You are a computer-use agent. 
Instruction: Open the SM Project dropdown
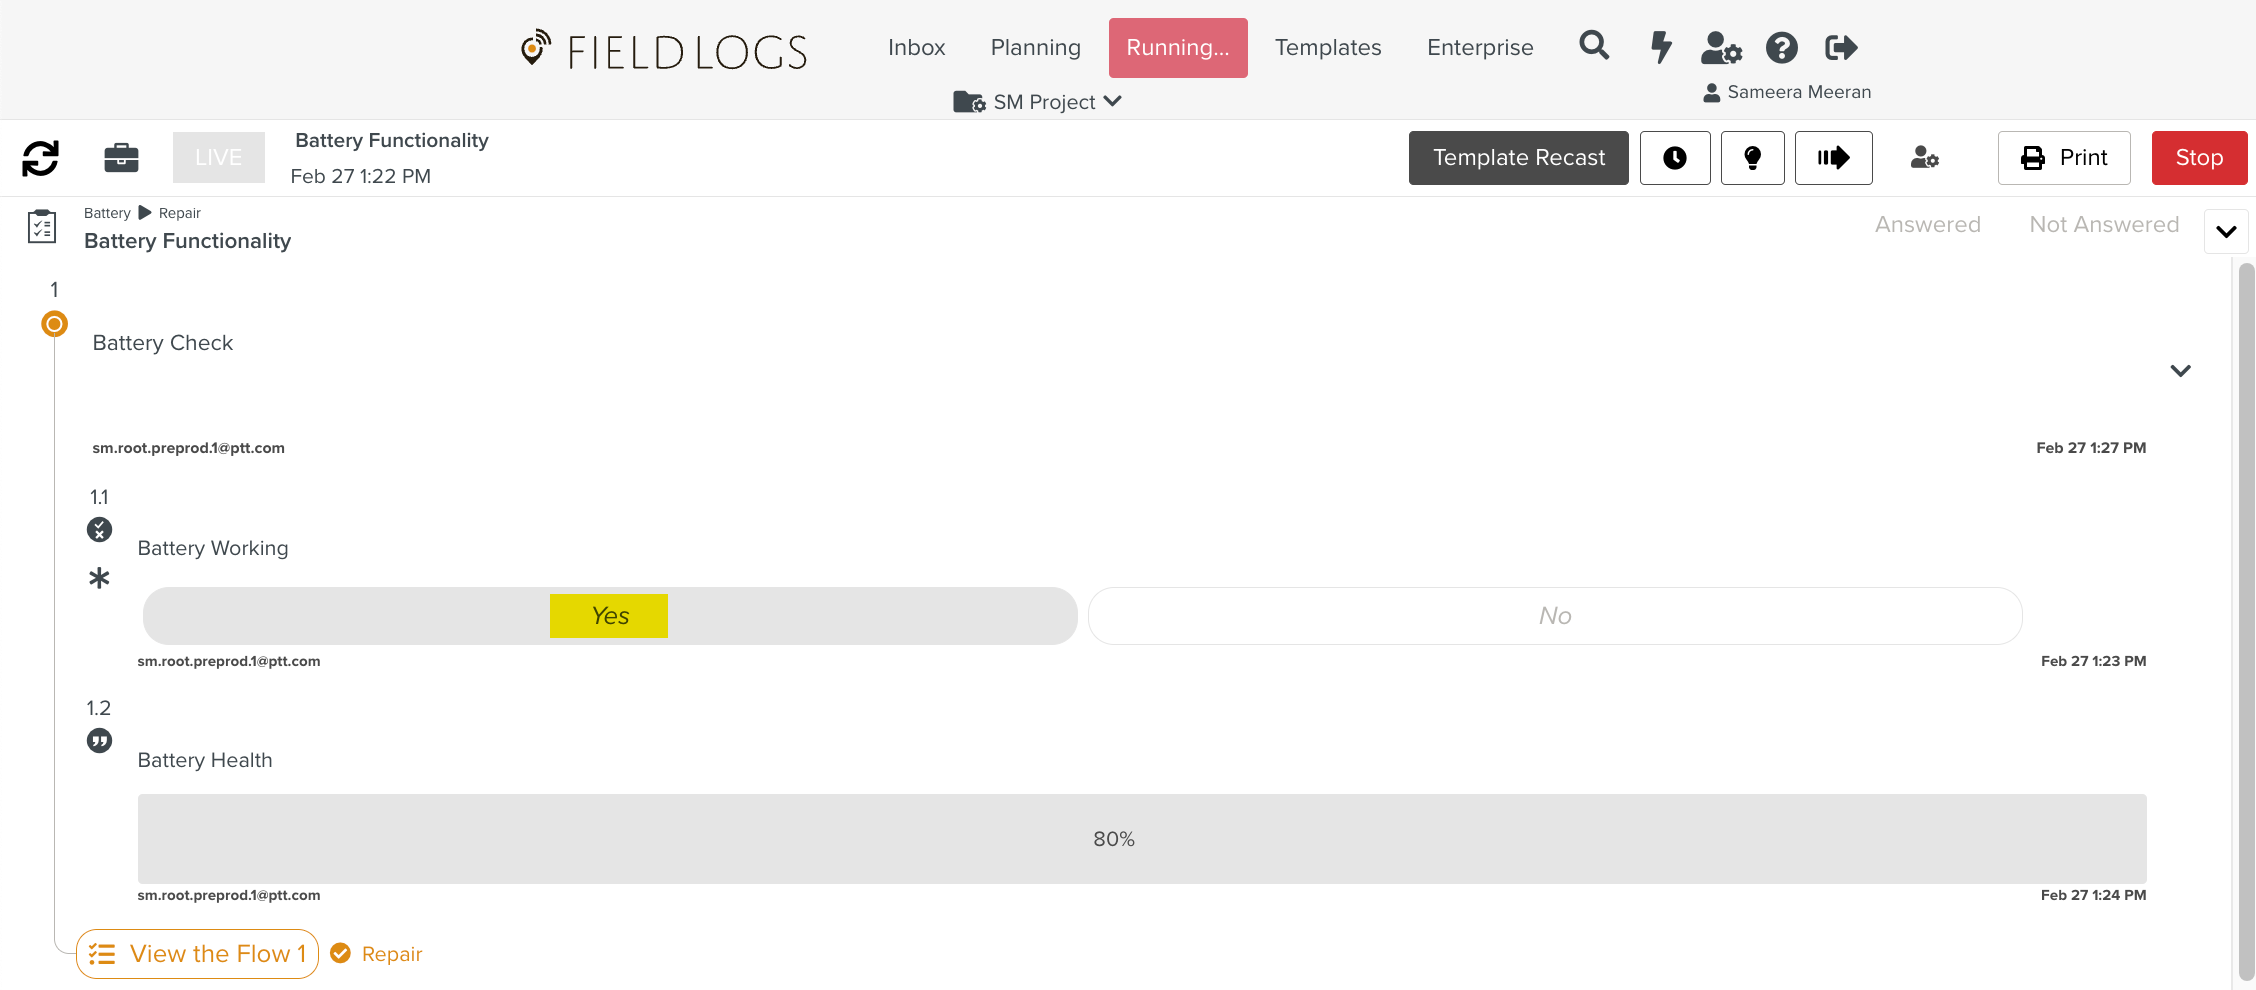click(1039, 102)
